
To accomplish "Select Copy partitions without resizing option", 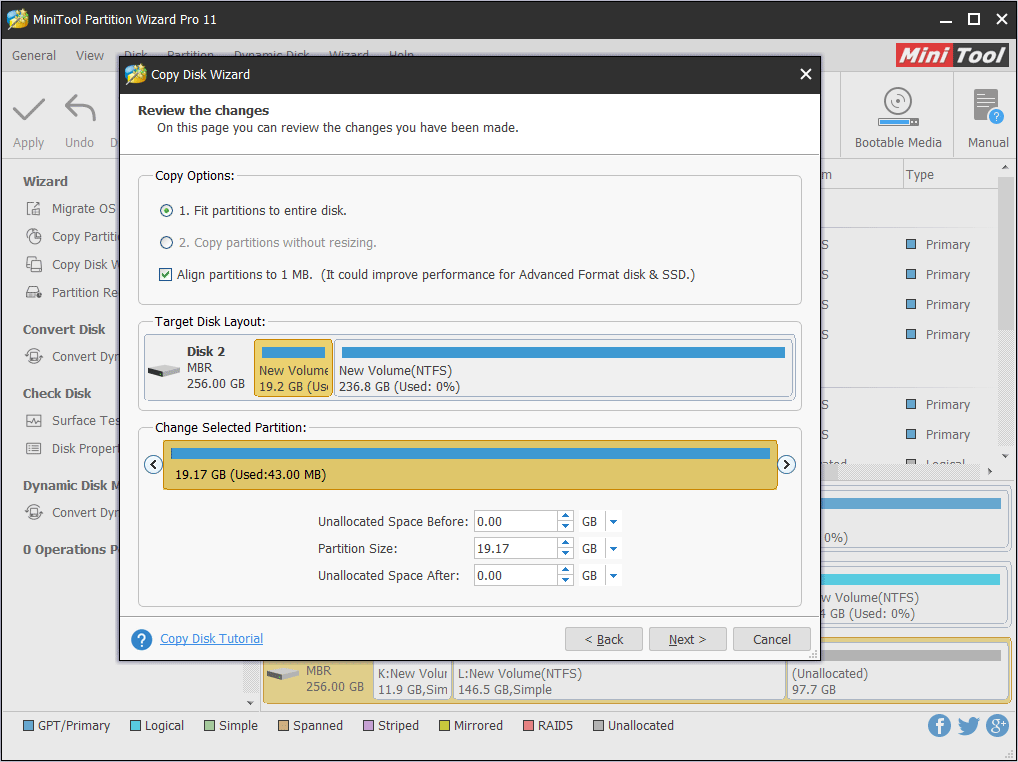I will coord(166,243).
